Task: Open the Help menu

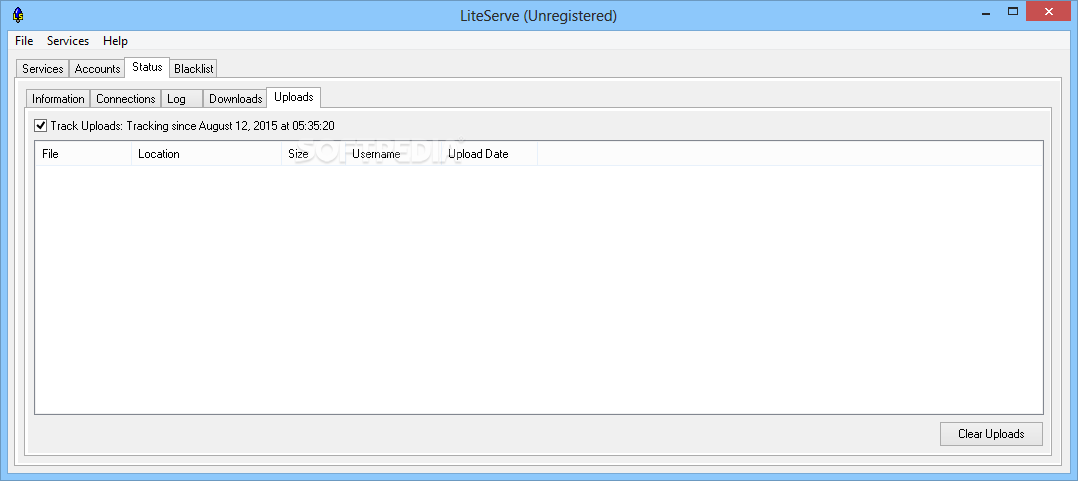Action: [x=116, y=41]
